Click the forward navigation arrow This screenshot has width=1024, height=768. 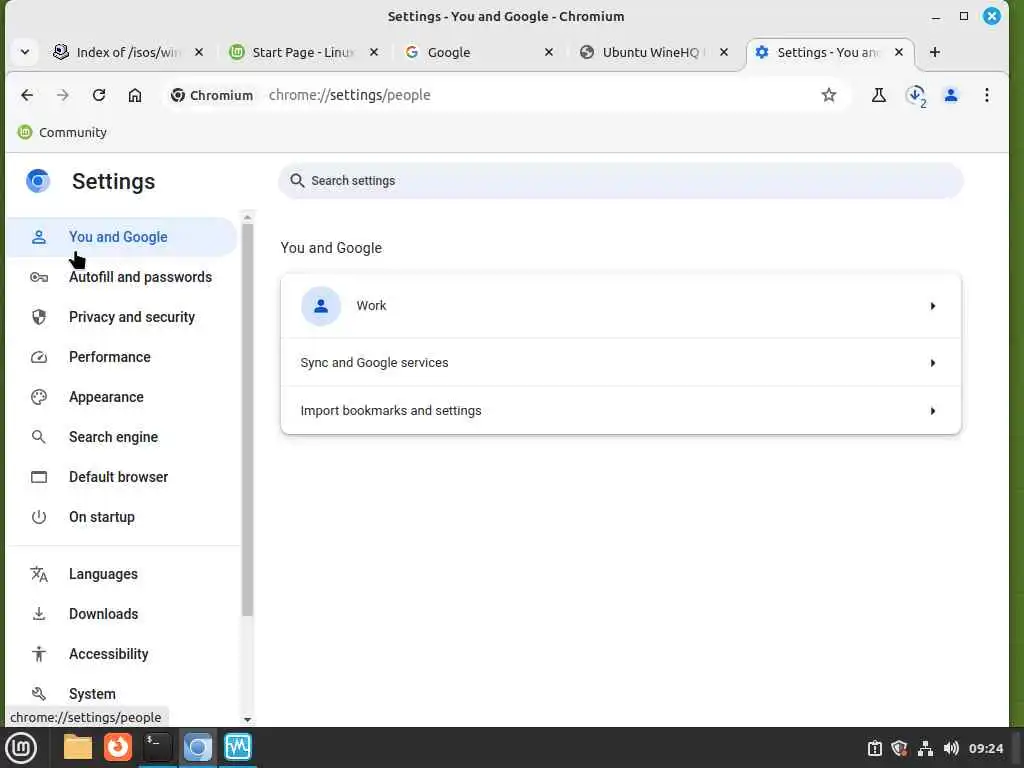coord(63,95)
